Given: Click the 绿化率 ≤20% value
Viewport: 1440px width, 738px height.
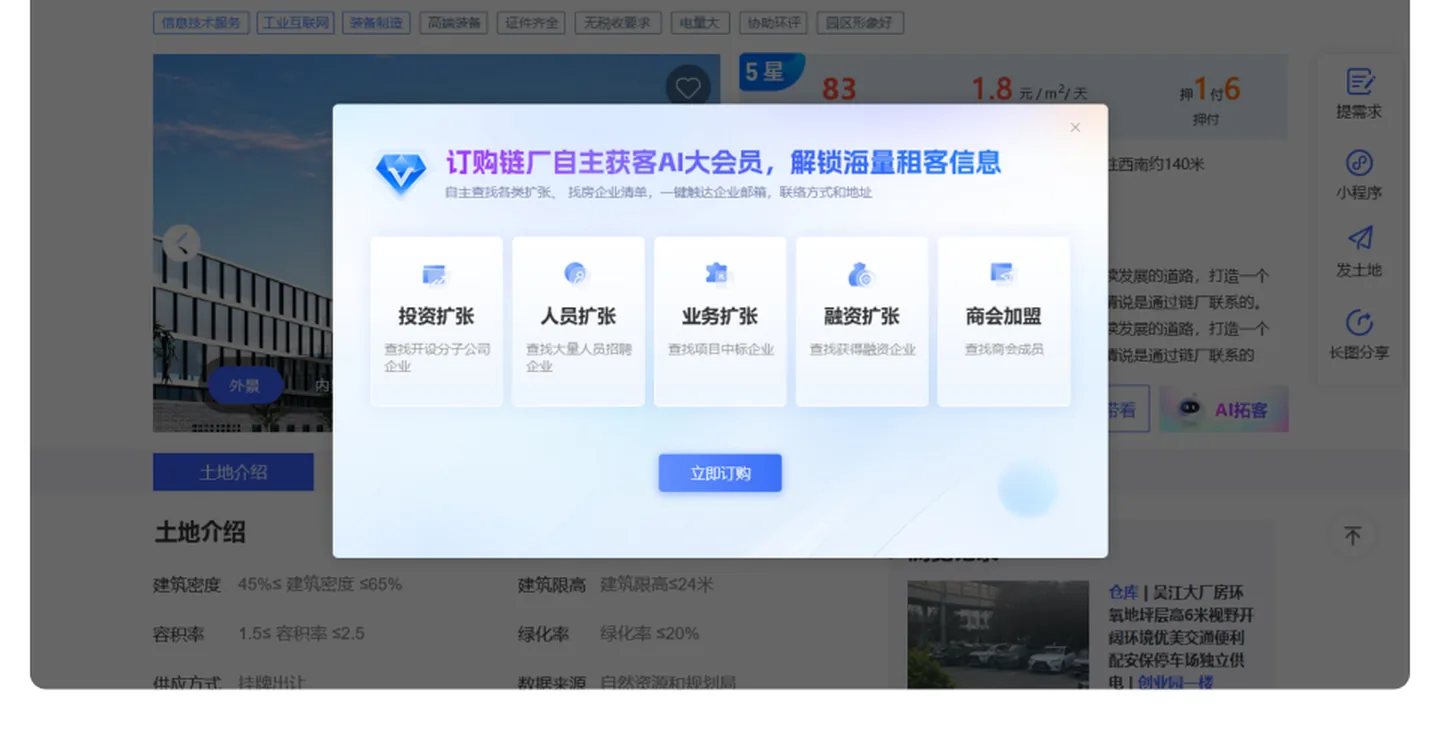Looking at the screenshot, I should pos(649,633).
